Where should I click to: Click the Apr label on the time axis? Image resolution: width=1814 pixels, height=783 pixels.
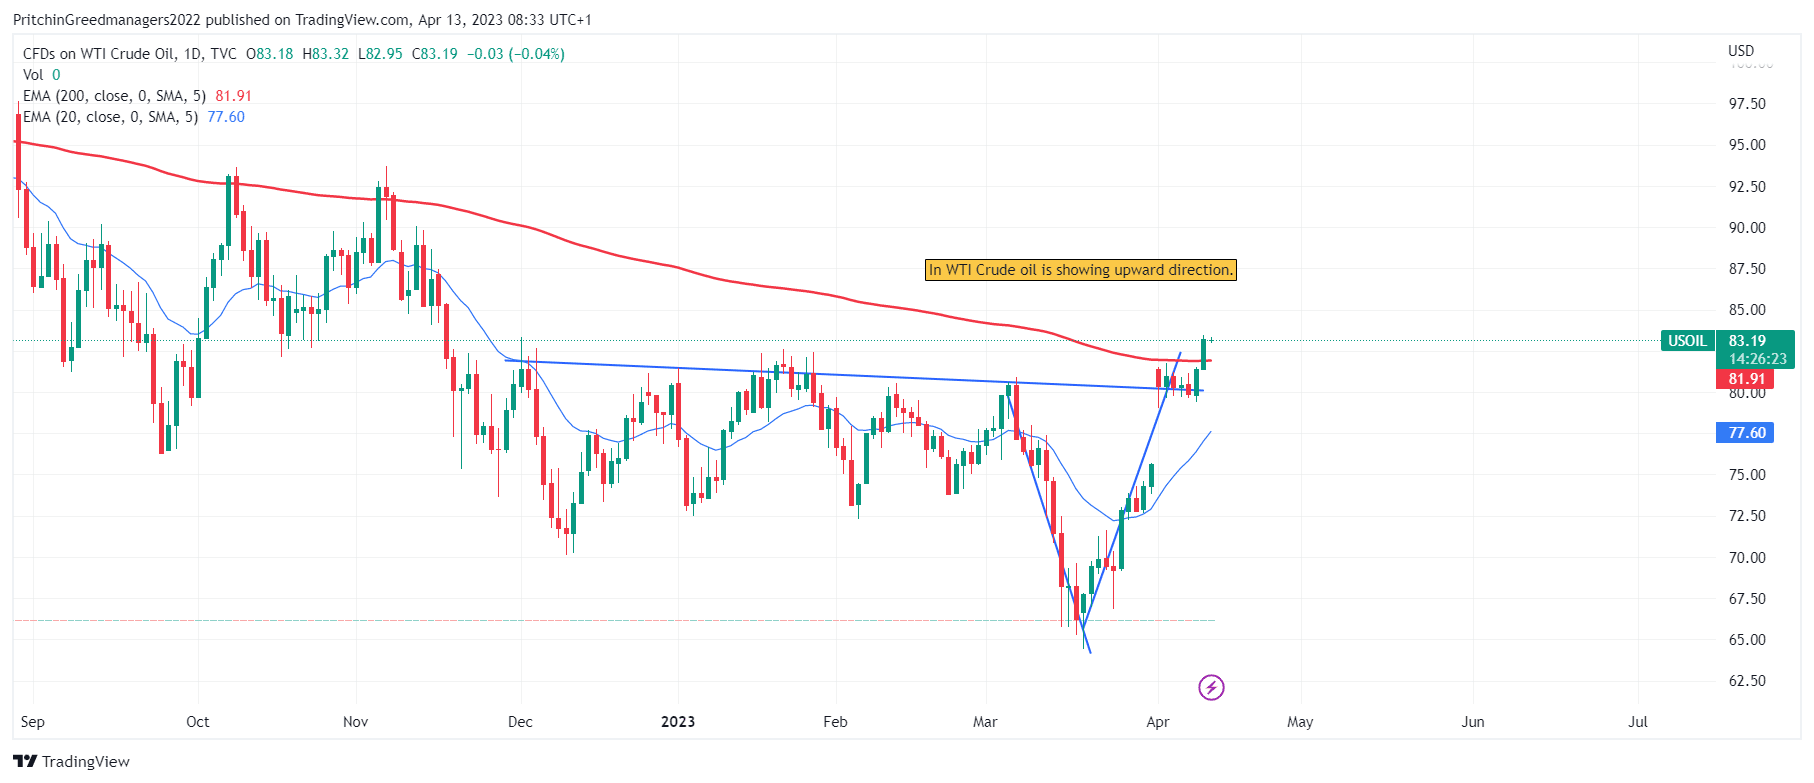[x=1158, y=722]
